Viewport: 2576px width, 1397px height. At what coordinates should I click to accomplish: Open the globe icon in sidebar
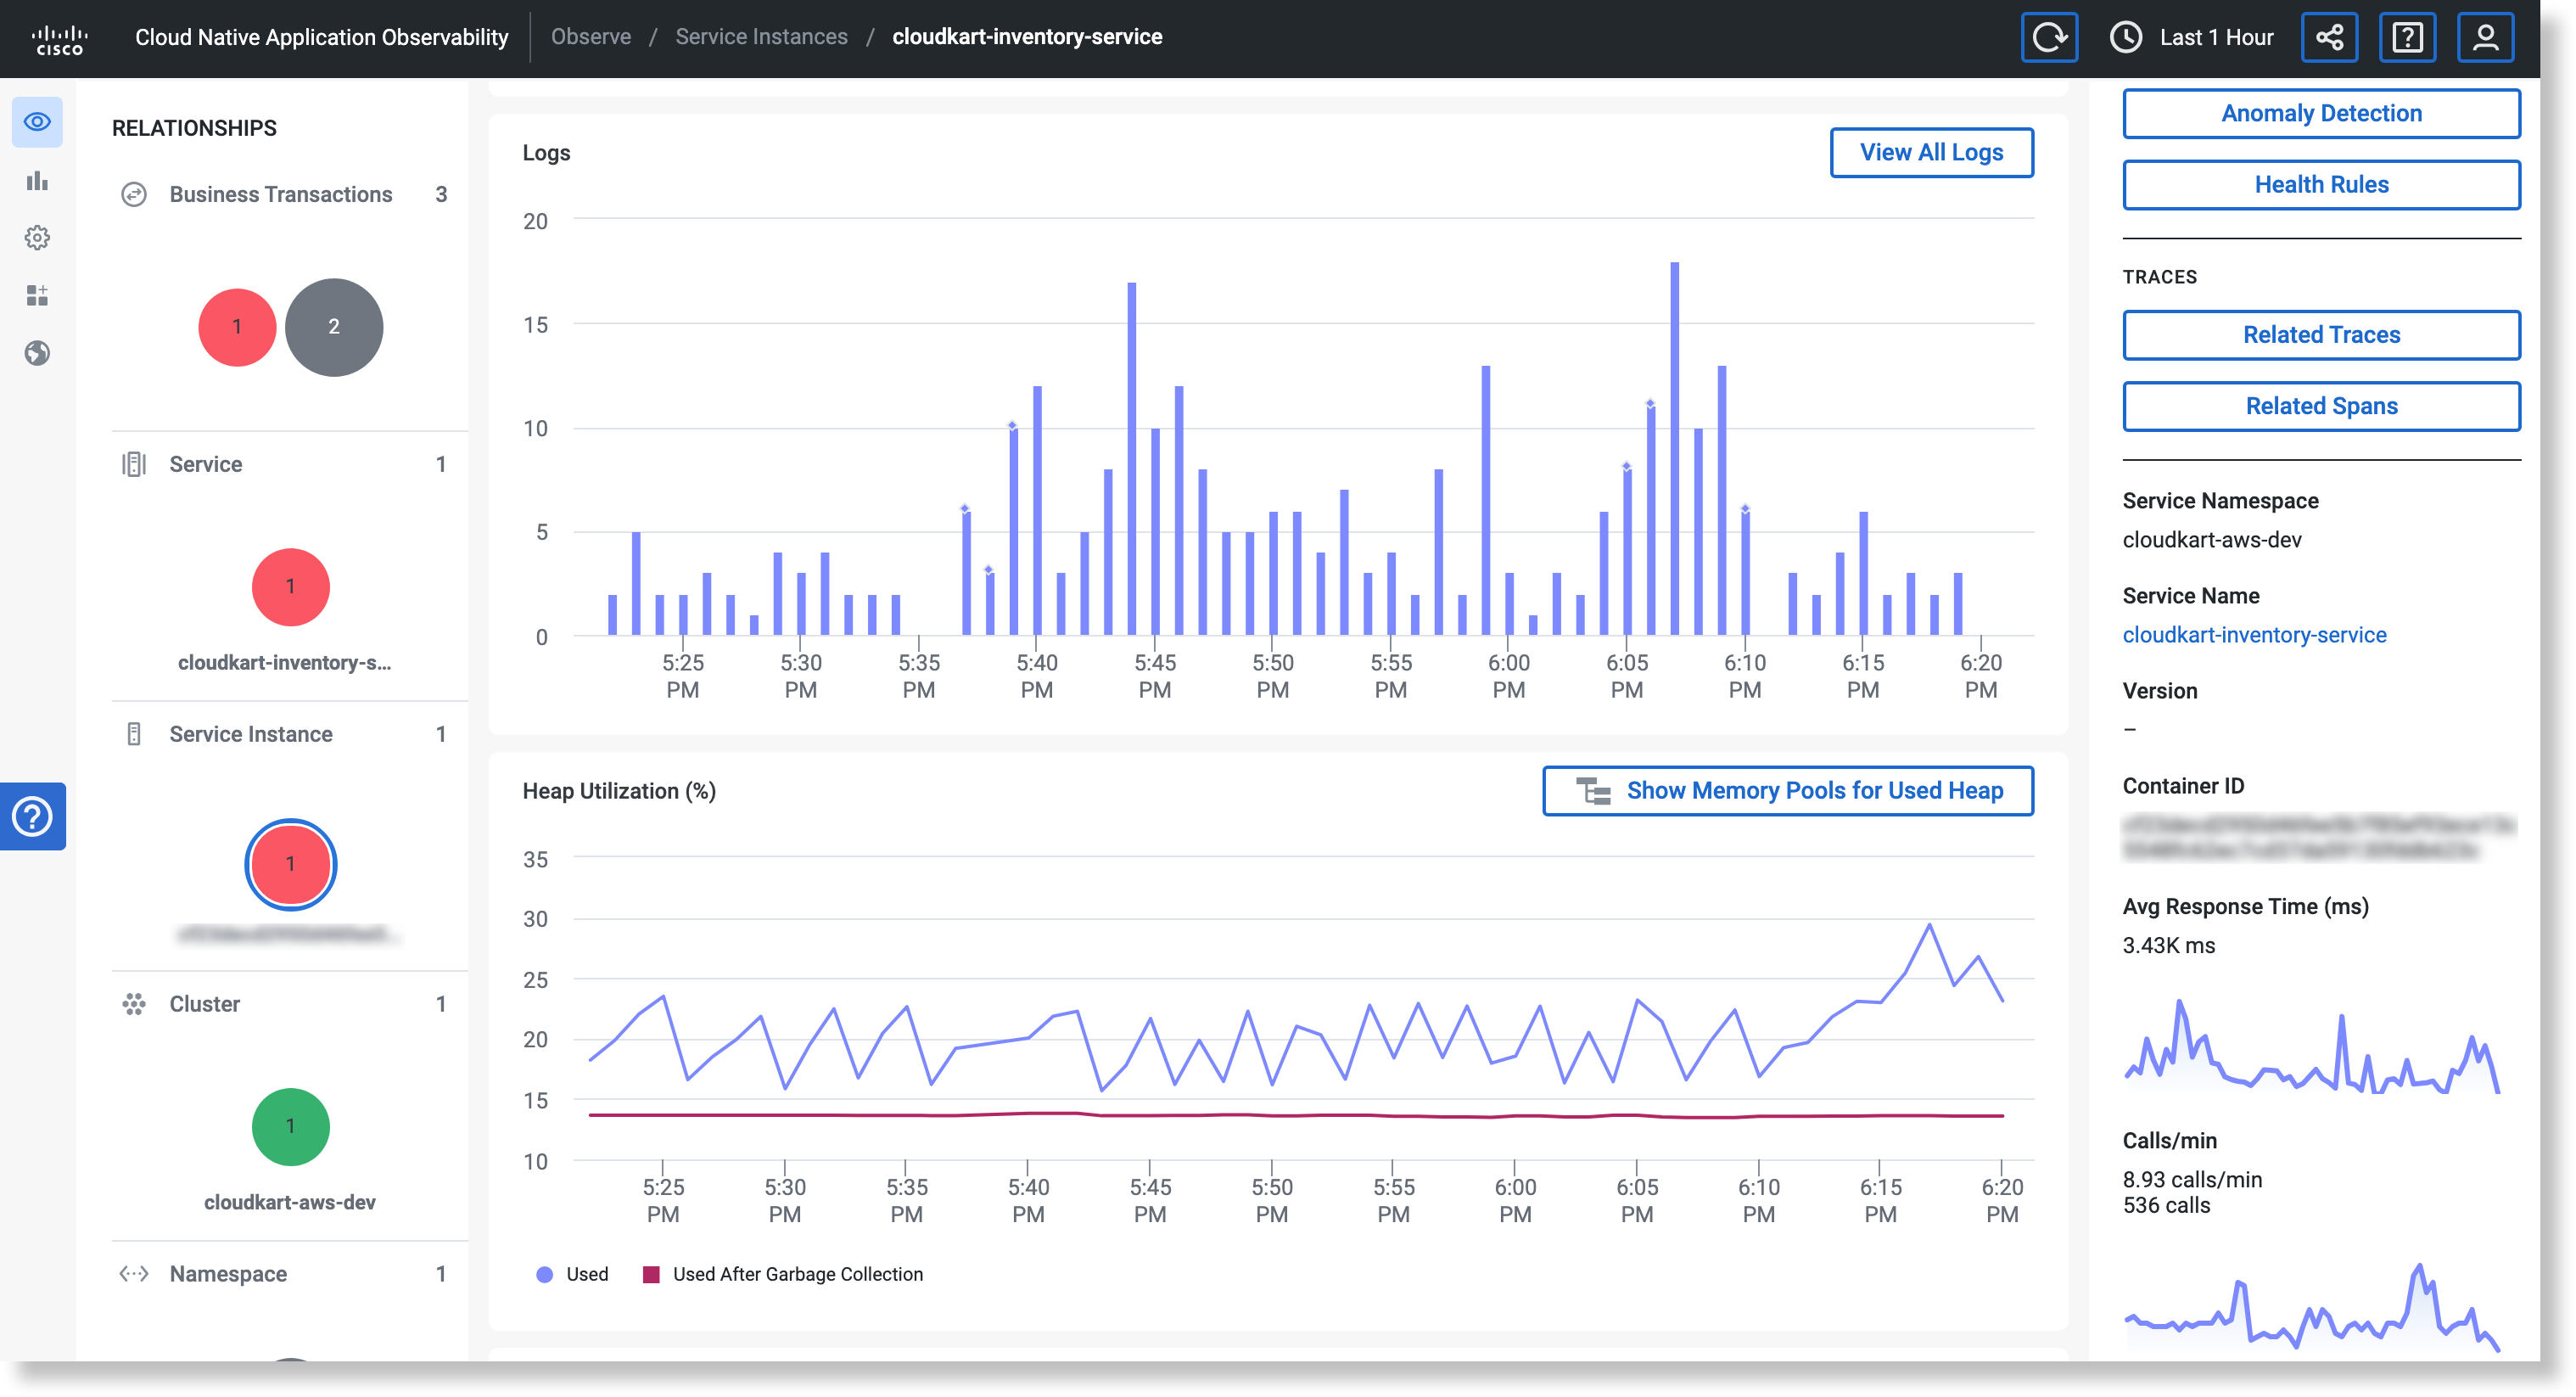point(37,353)
